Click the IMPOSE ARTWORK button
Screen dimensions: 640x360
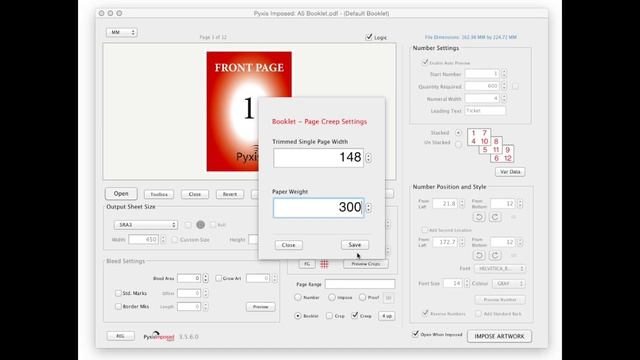[499, 336]
